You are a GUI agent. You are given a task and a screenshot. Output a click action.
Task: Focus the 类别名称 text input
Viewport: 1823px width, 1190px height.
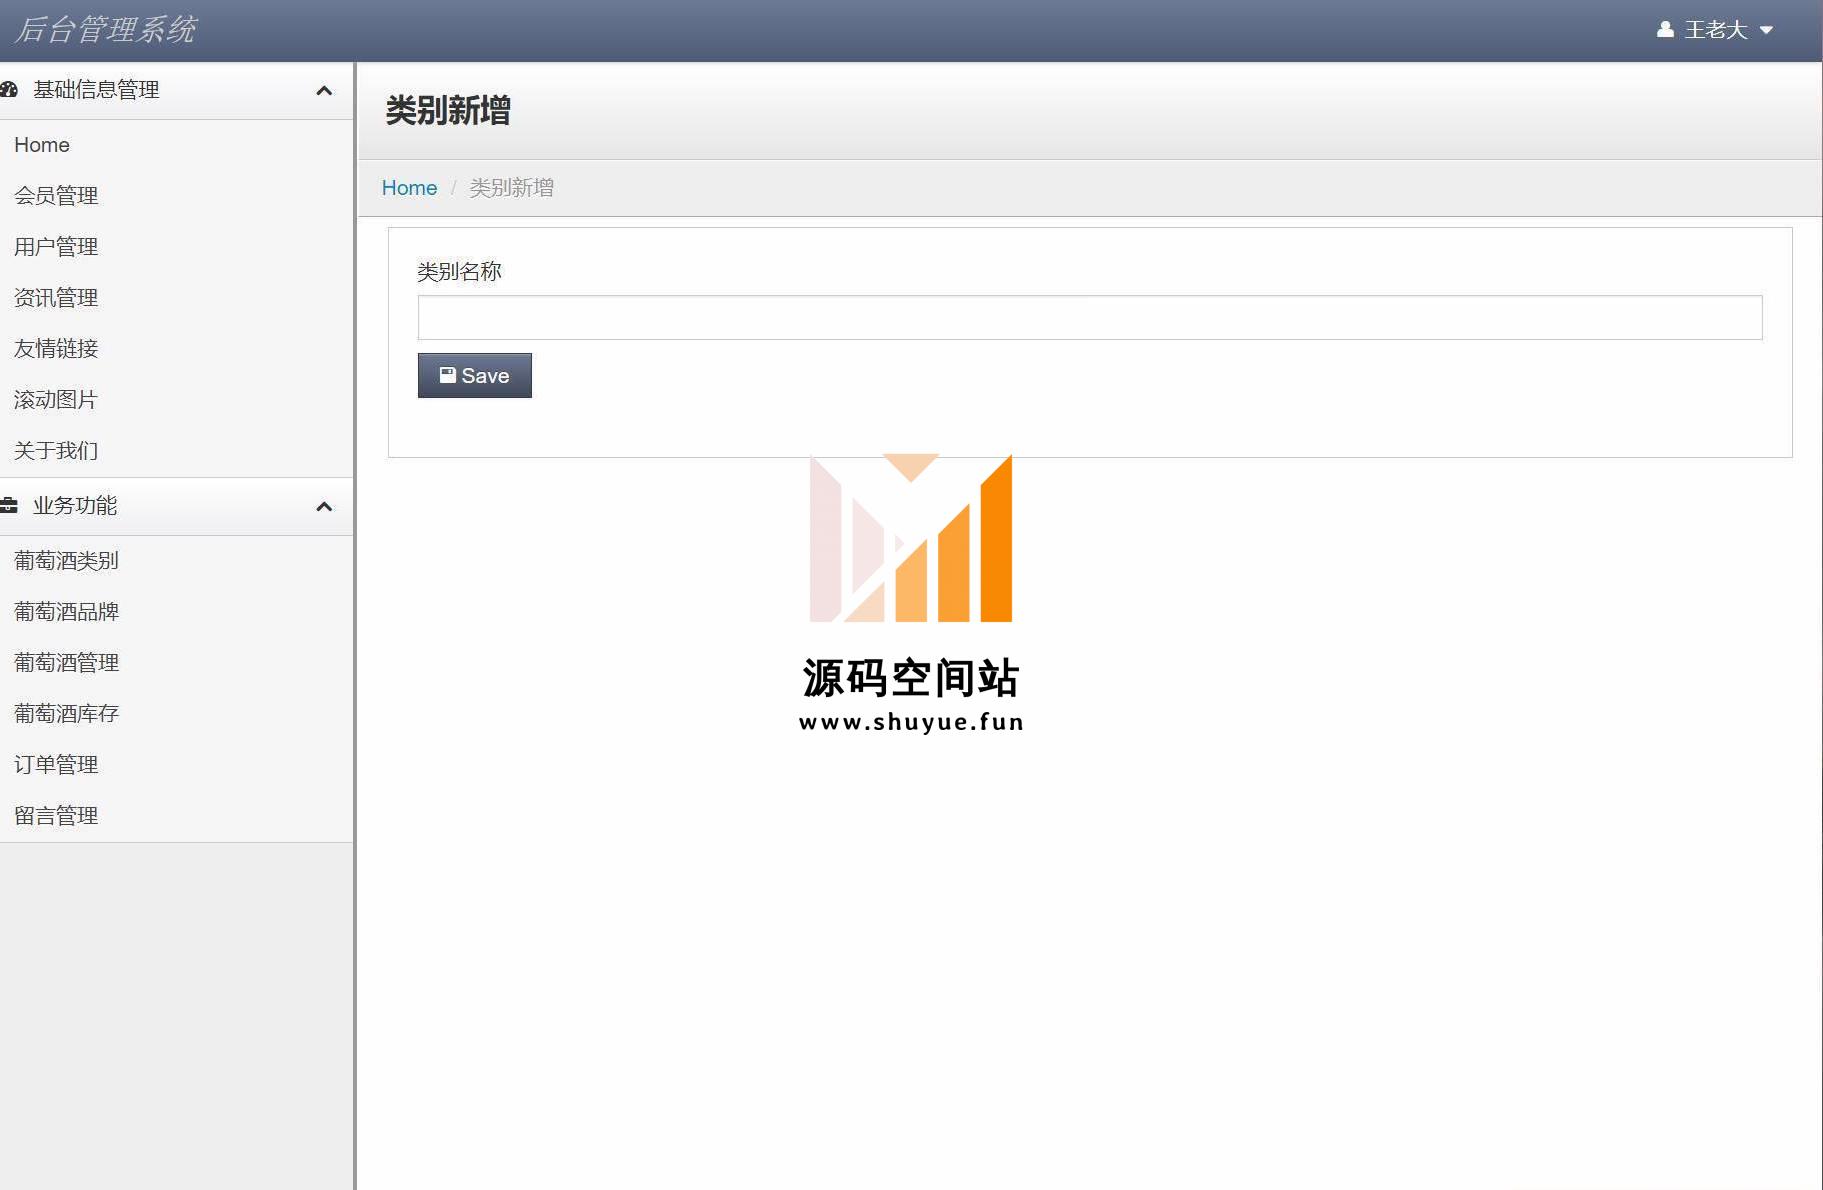(1090, 317)
